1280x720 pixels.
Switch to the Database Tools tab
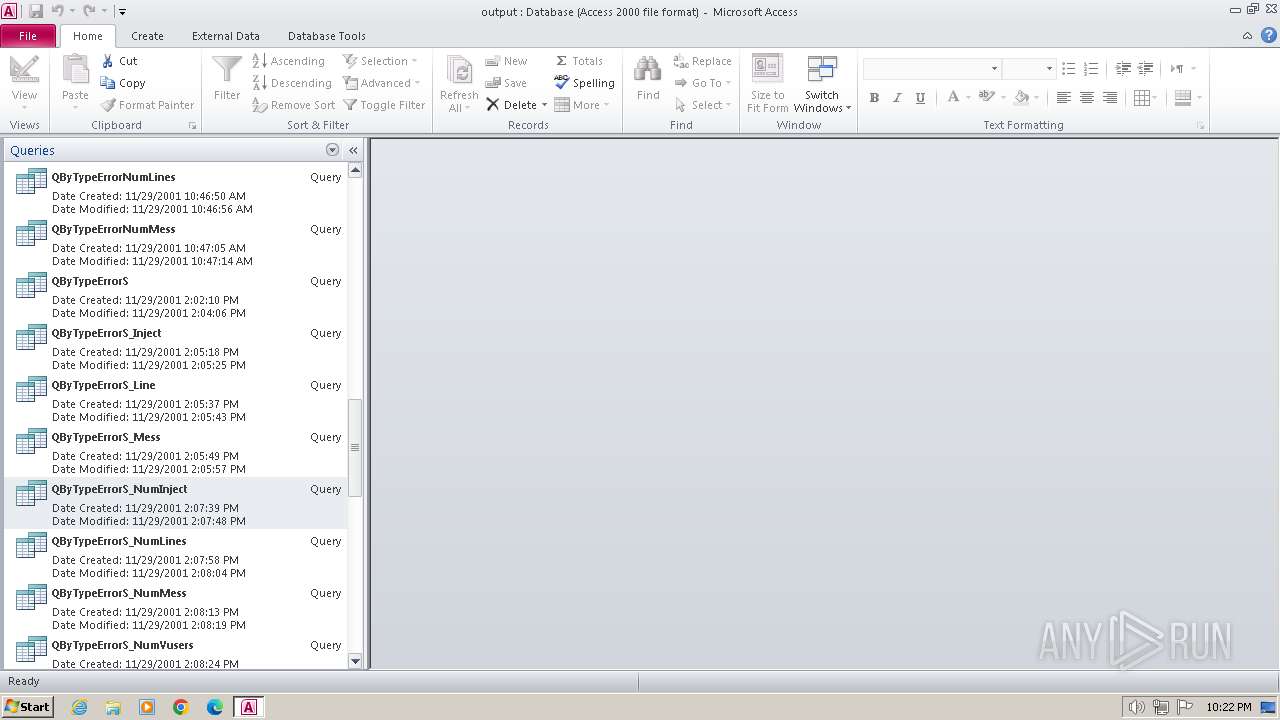(x=327, y=36)
